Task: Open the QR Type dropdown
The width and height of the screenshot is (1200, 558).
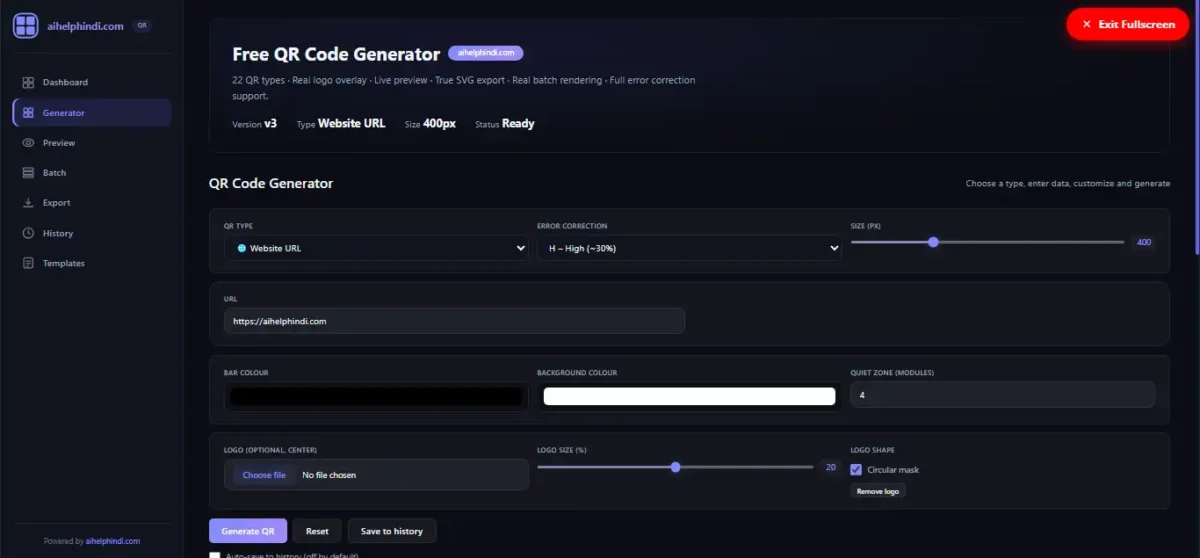Action: tap(376, 248)
